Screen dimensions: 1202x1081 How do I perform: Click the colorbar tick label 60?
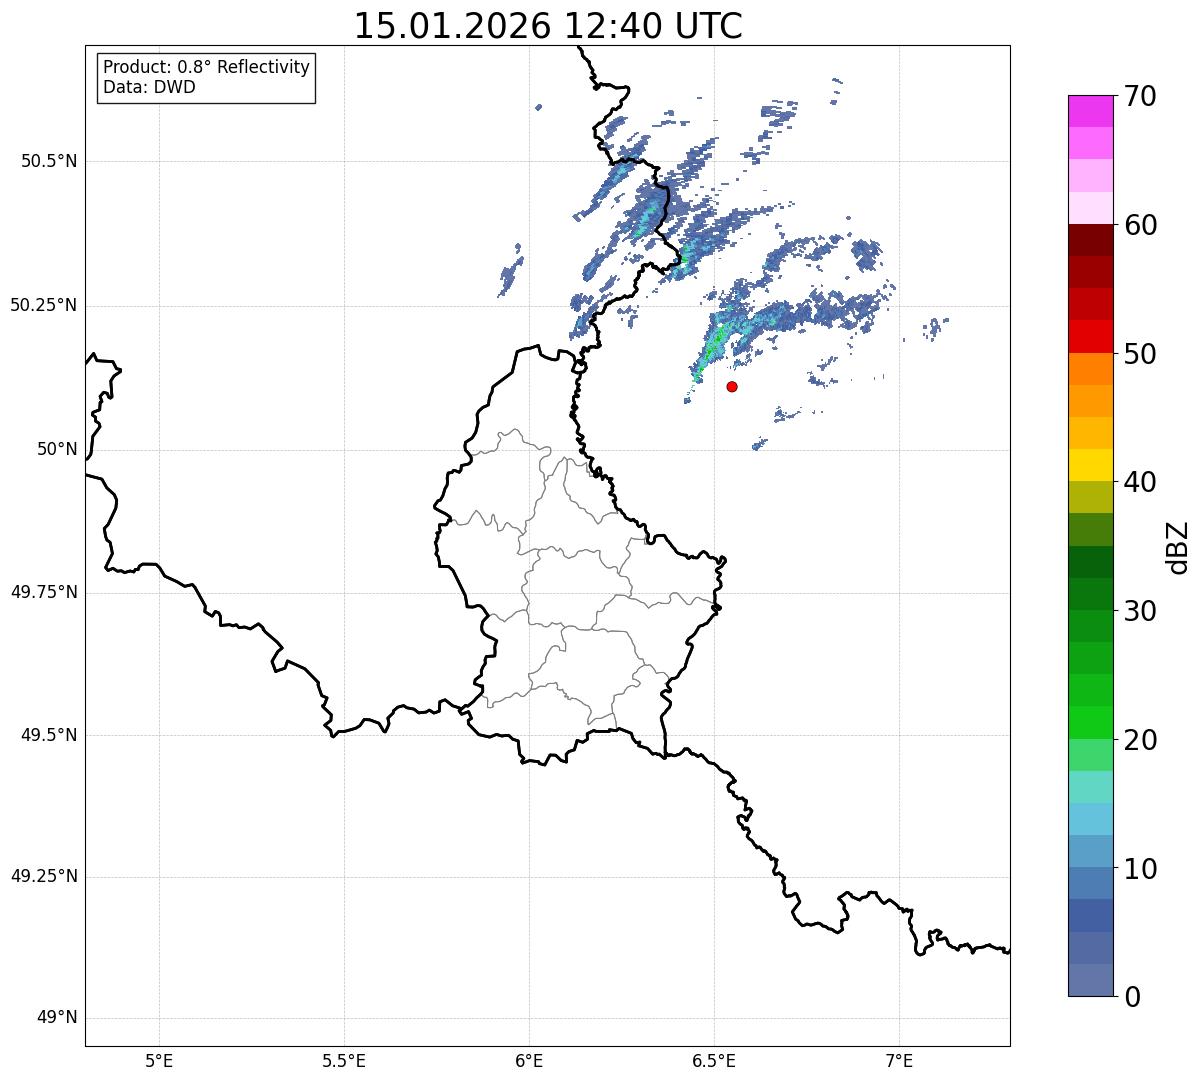coord(1141,225)
